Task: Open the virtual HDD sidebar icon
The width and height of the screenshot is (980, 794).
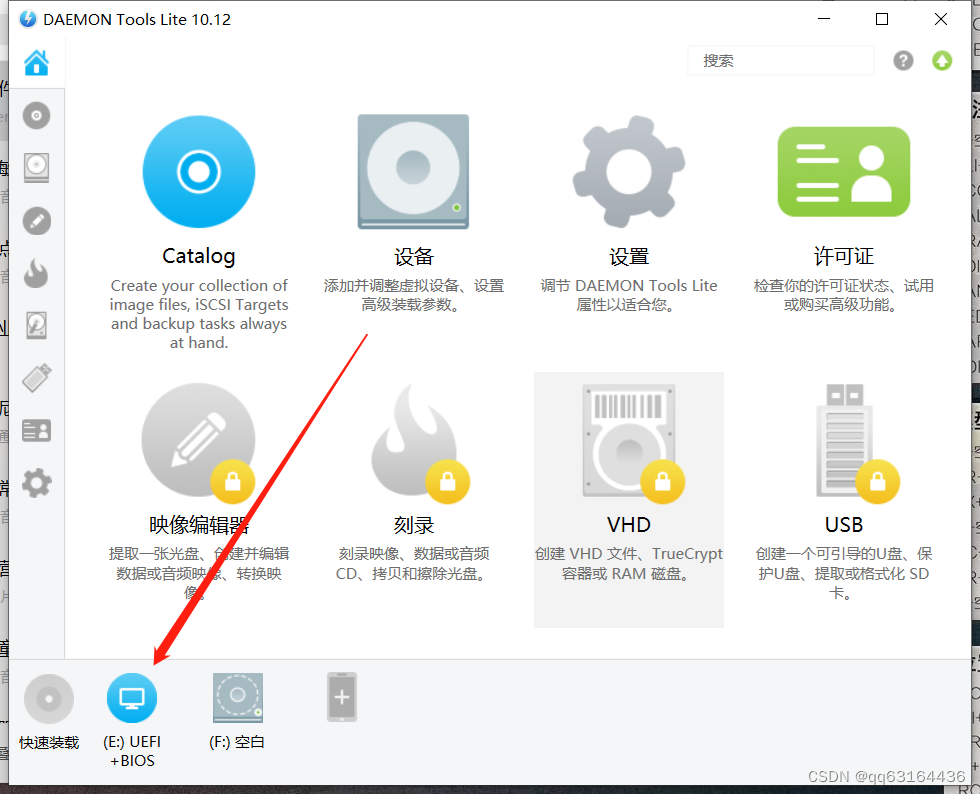Action: pyautogui.click(x=36, y=326)
